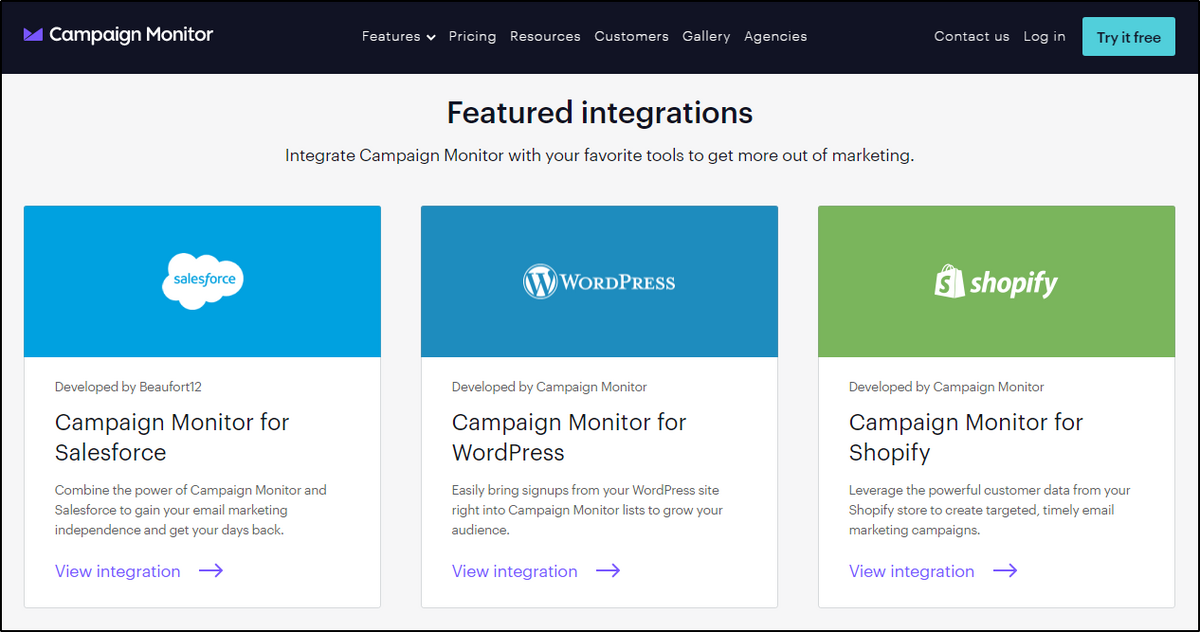1200x632 pixels.
Task: Open View integration link for Salesforce
Action: (x=118, y=572)
